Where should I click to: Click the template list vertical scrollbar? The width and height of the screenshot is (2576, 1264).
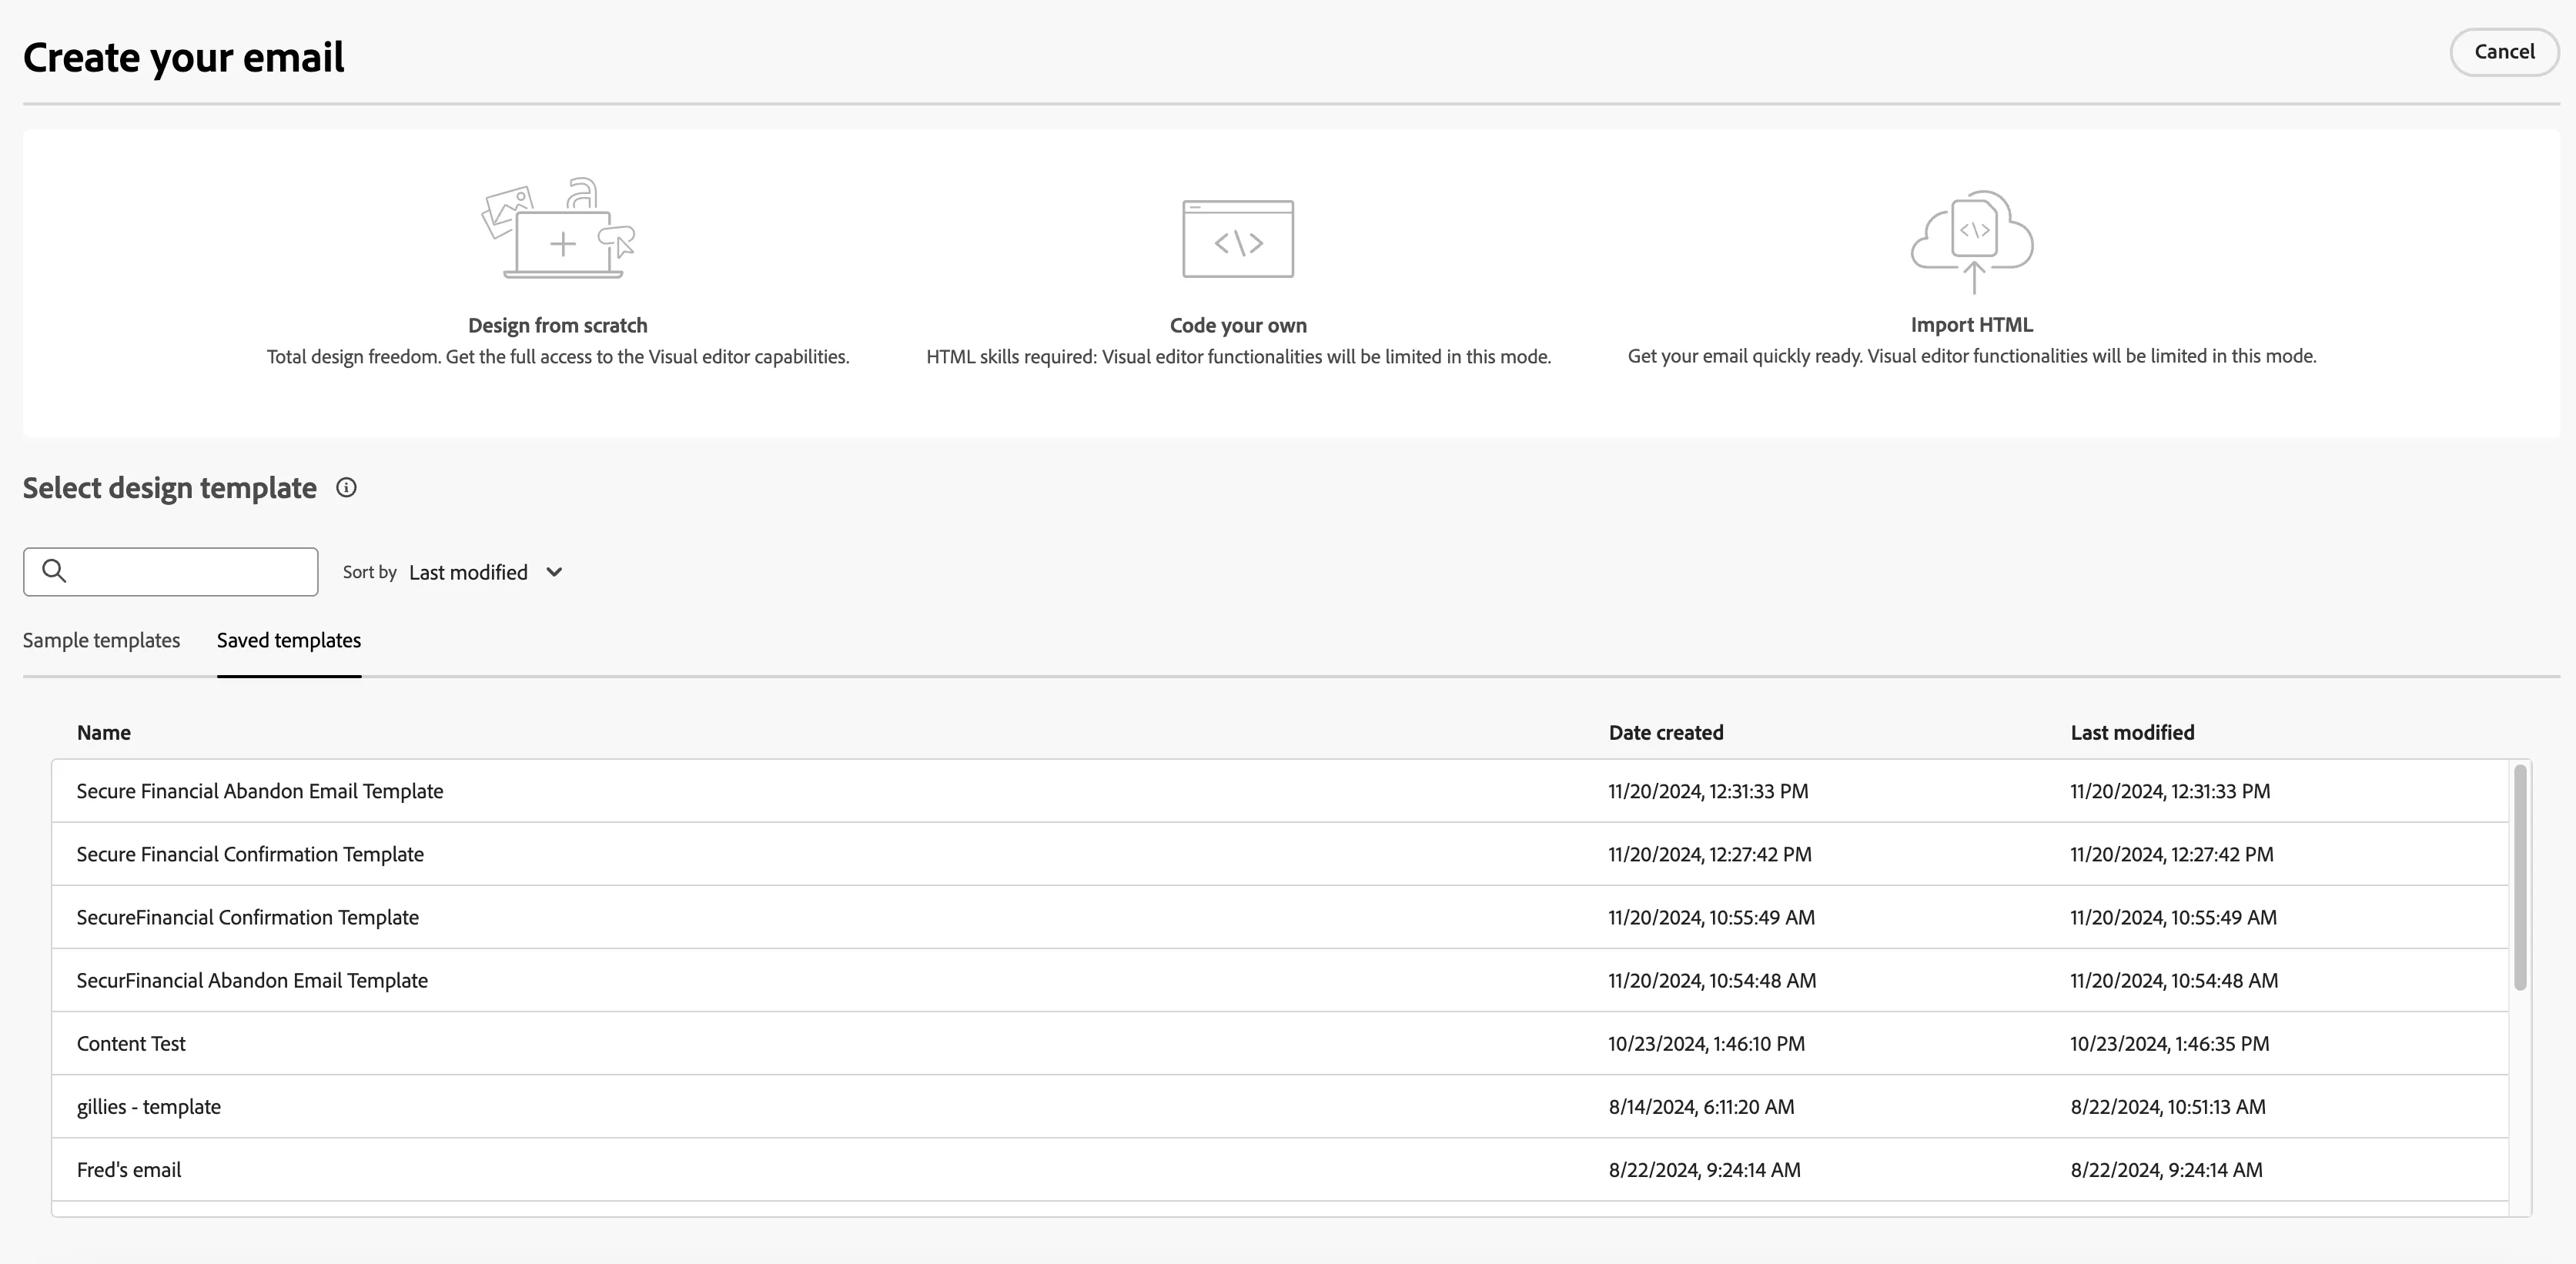tap(2520, 877)
